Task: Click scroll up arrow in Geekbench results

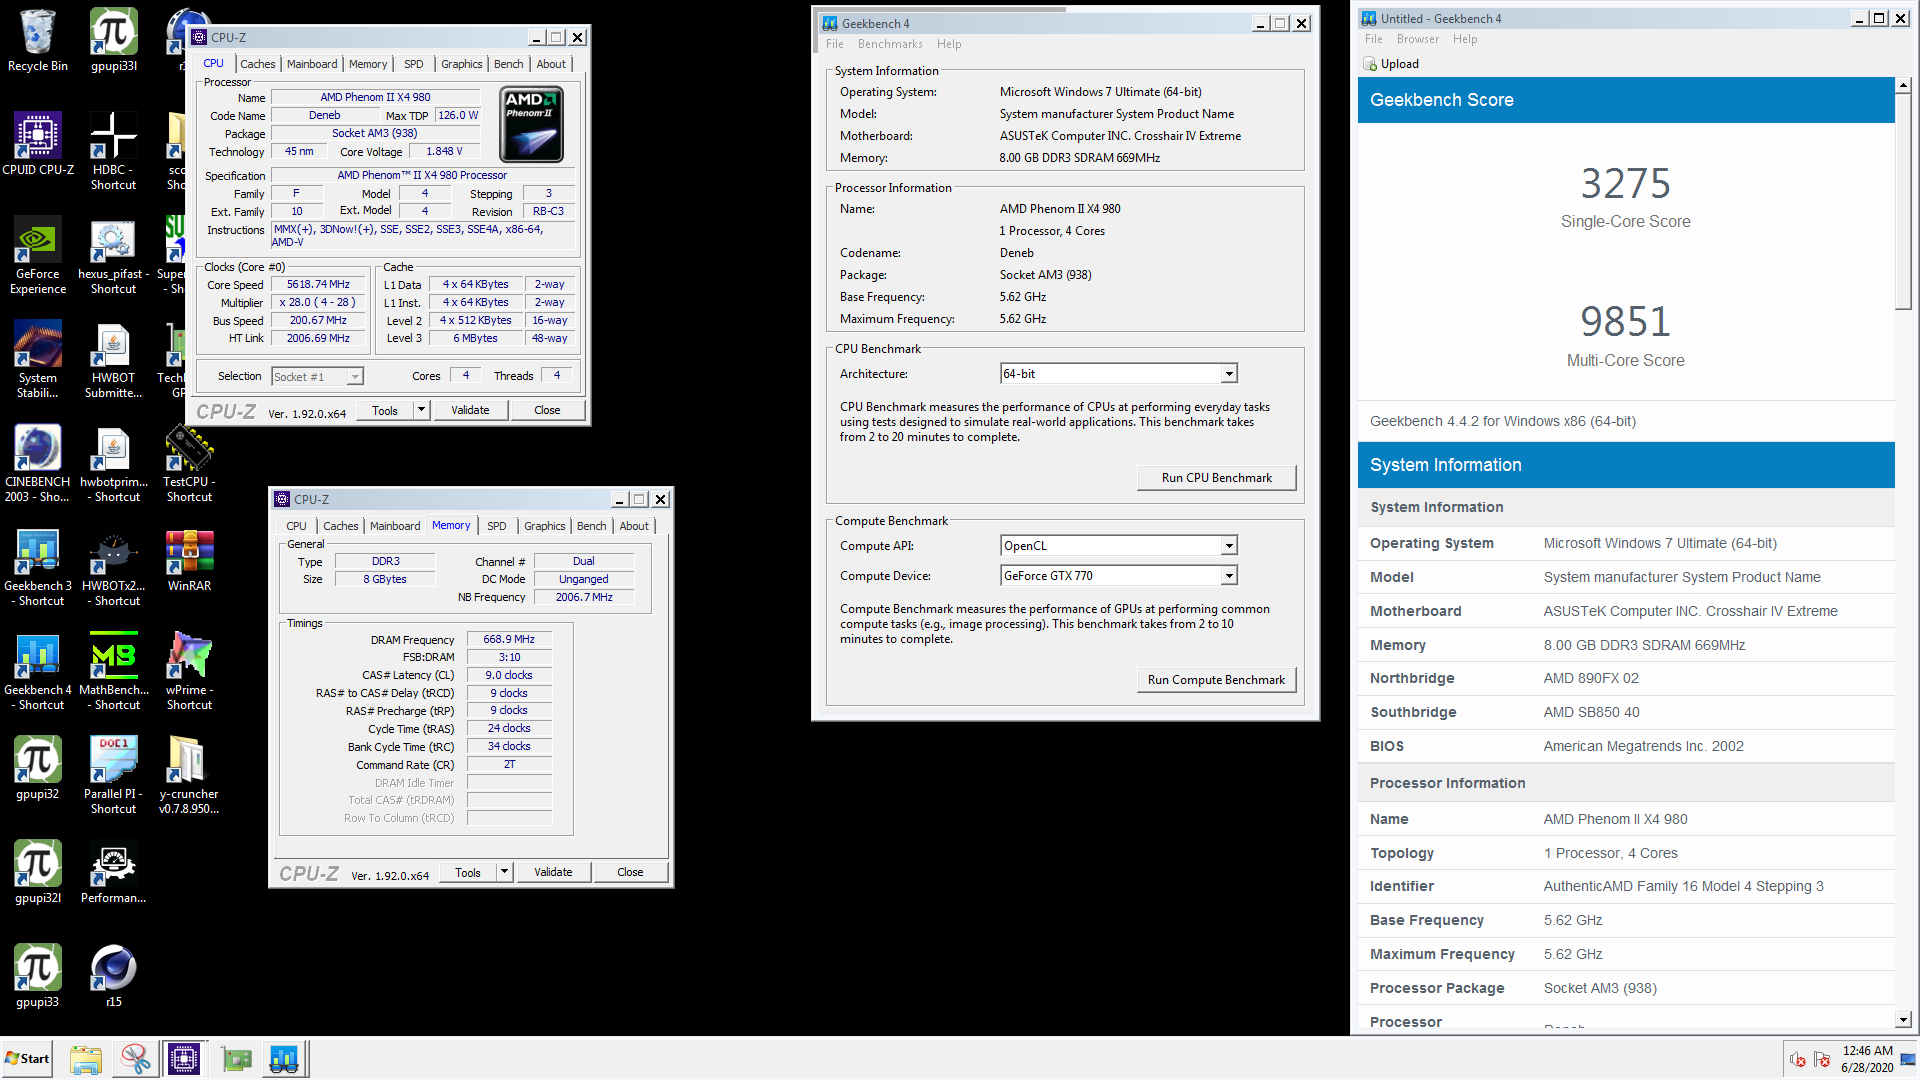Action: coord(1903,86)
